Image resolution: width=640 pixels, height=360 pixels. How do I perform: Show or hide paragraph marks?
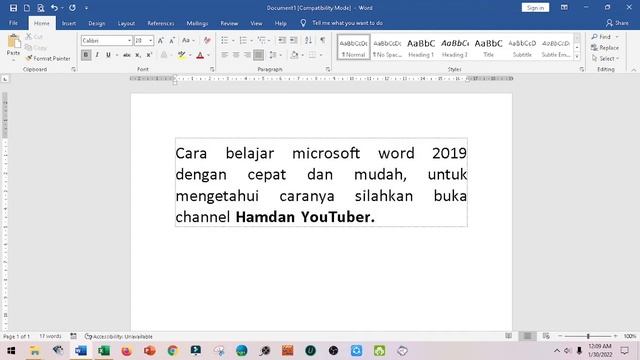point(323,40)
